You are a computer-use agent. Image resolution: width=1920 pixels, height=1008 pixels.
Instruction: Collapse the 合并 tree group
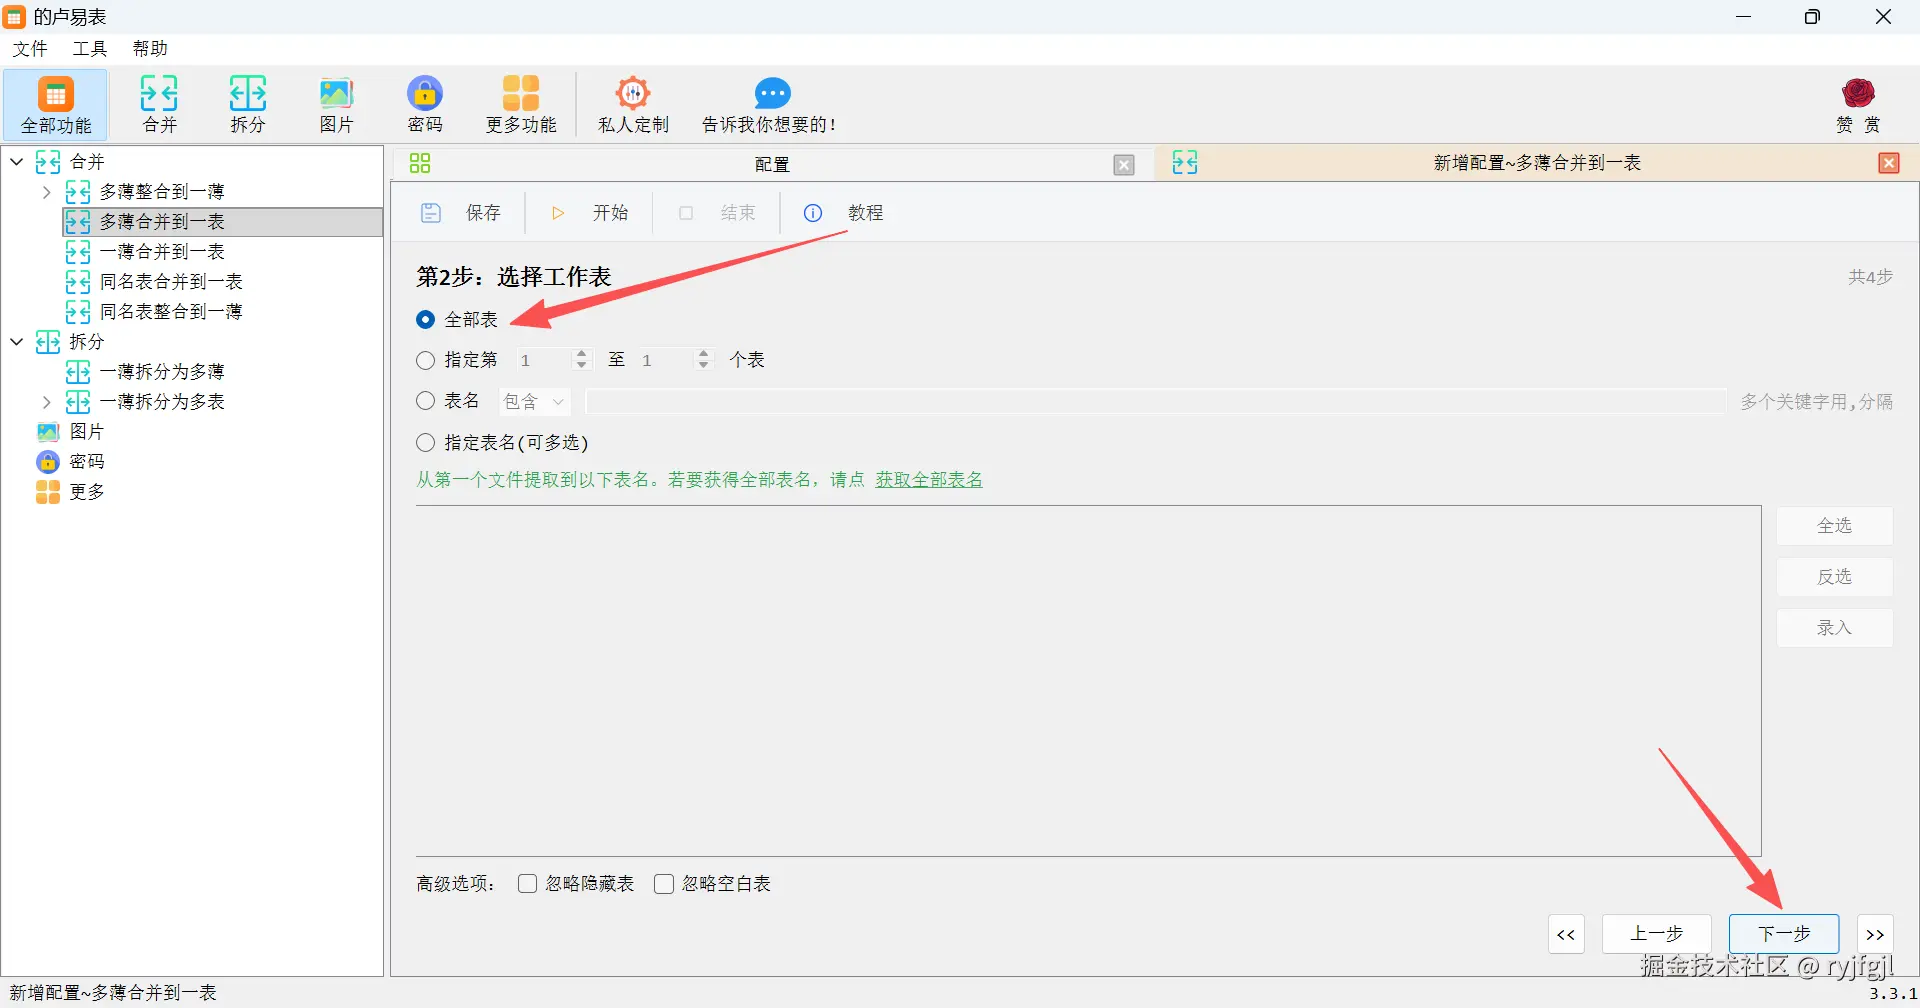pyautogui.click(x=17, y=162)
